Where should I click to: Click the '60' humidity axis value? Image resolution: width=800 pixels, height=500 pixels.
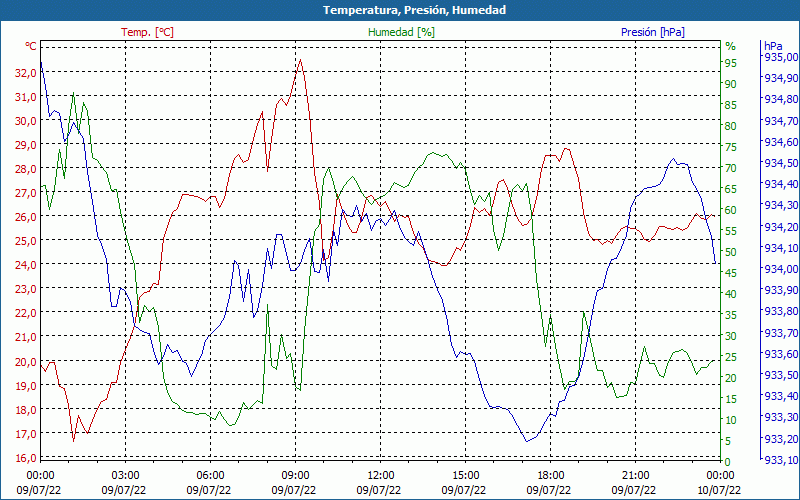[x=731, y=210]
